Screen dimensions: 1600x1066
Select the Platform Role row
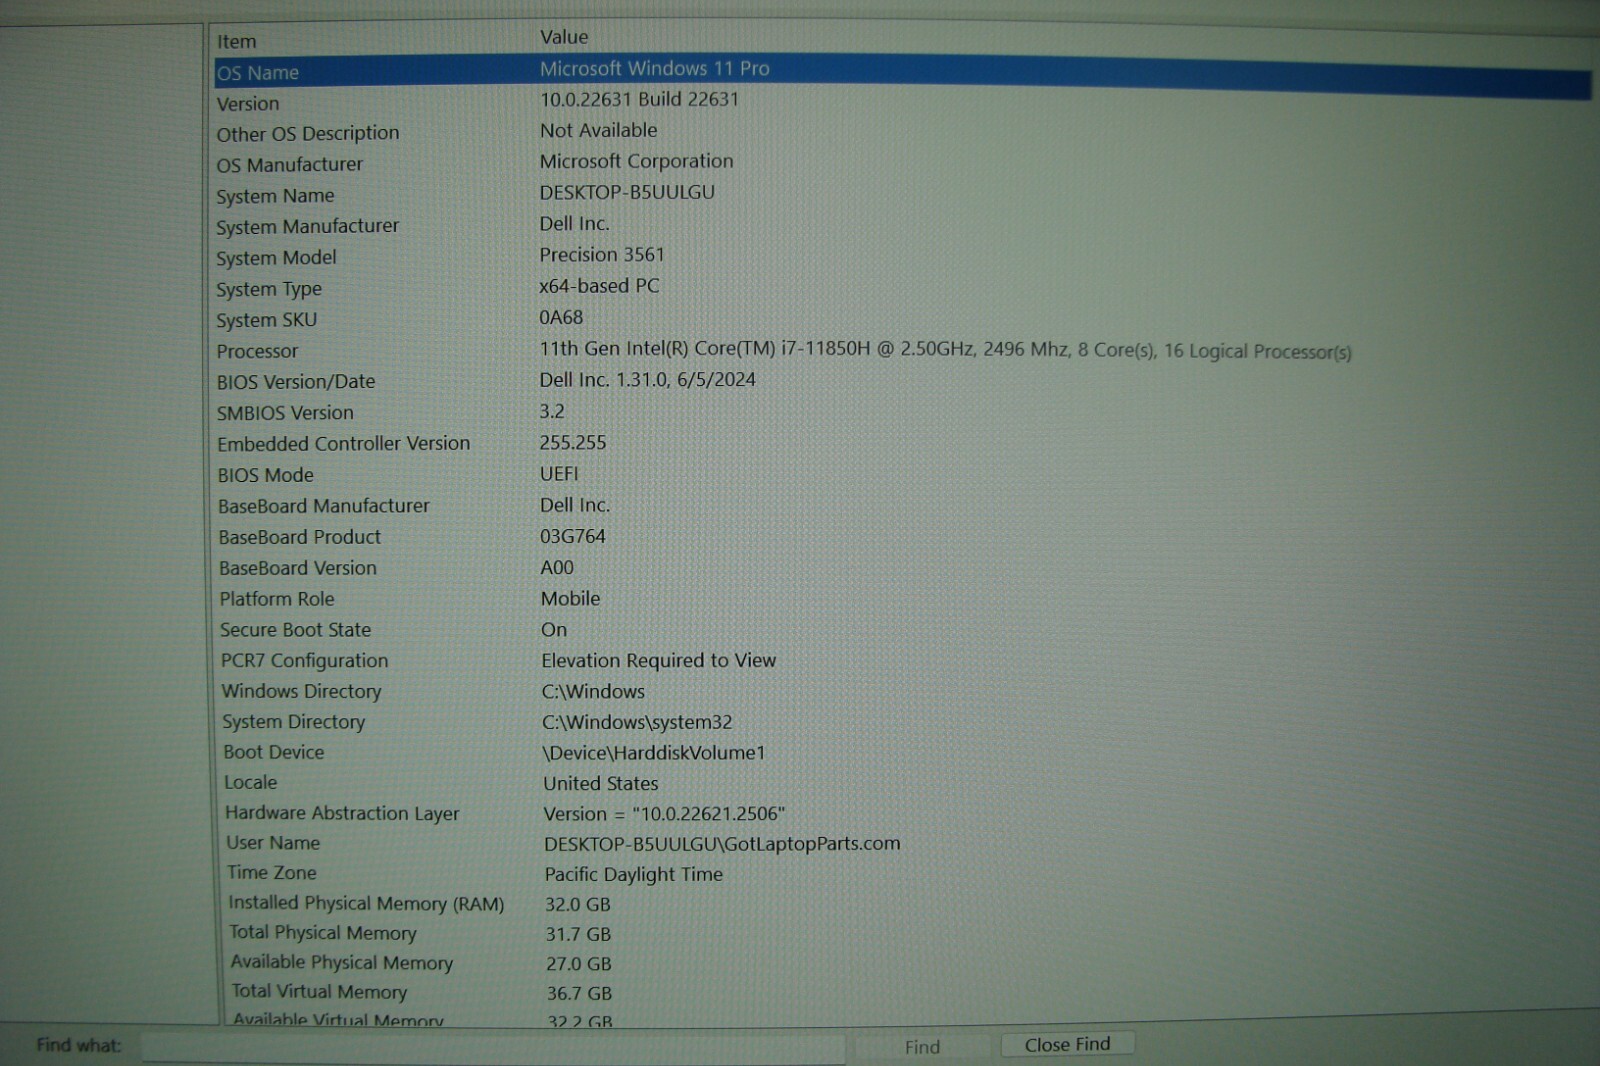pos(277,599)
